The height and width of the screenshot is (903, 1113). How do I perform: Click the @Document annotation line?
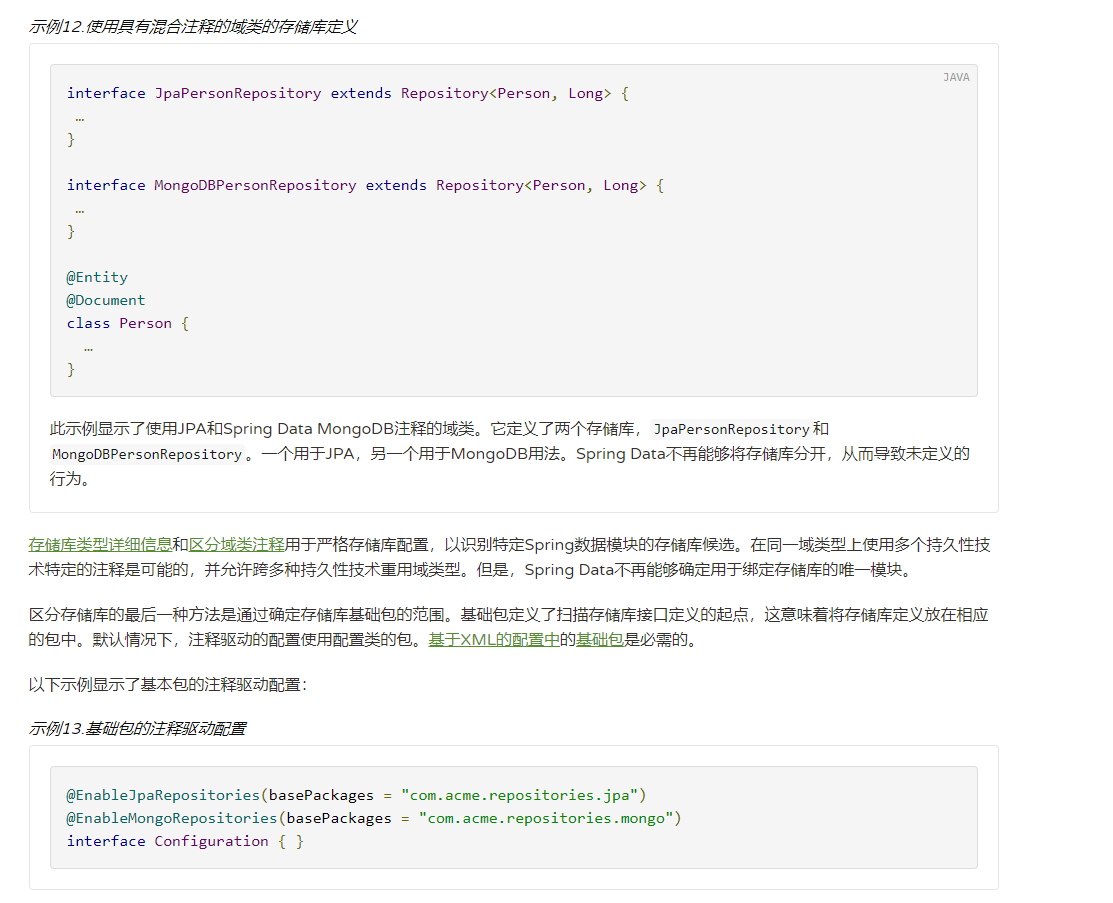(106, 300)
